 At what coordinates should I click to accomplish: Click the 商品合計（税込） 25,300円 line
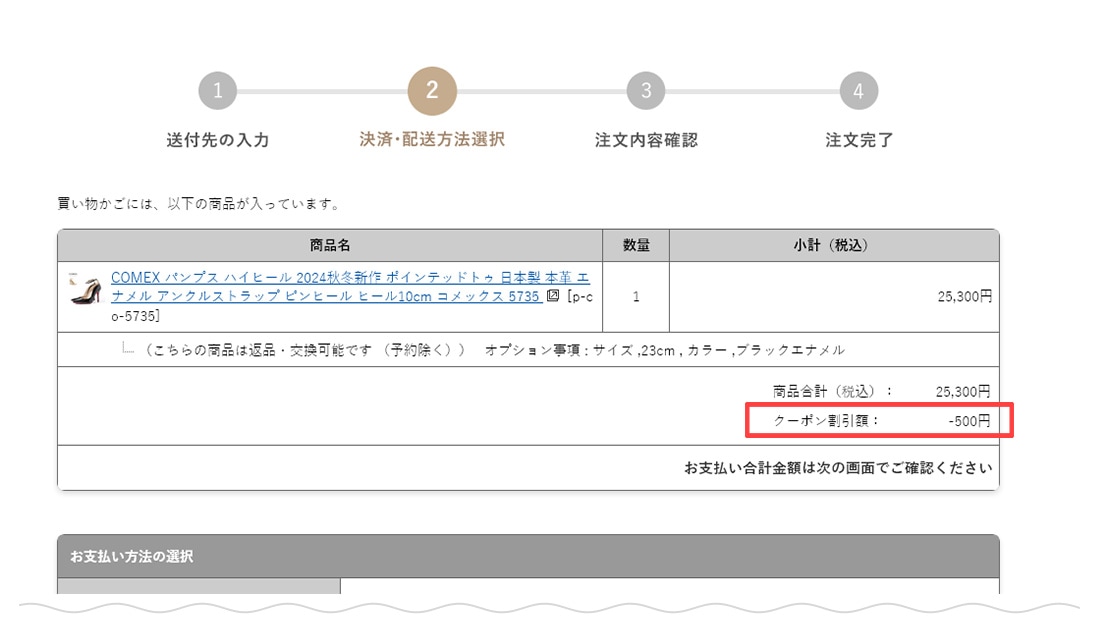[x=880, y=391]
